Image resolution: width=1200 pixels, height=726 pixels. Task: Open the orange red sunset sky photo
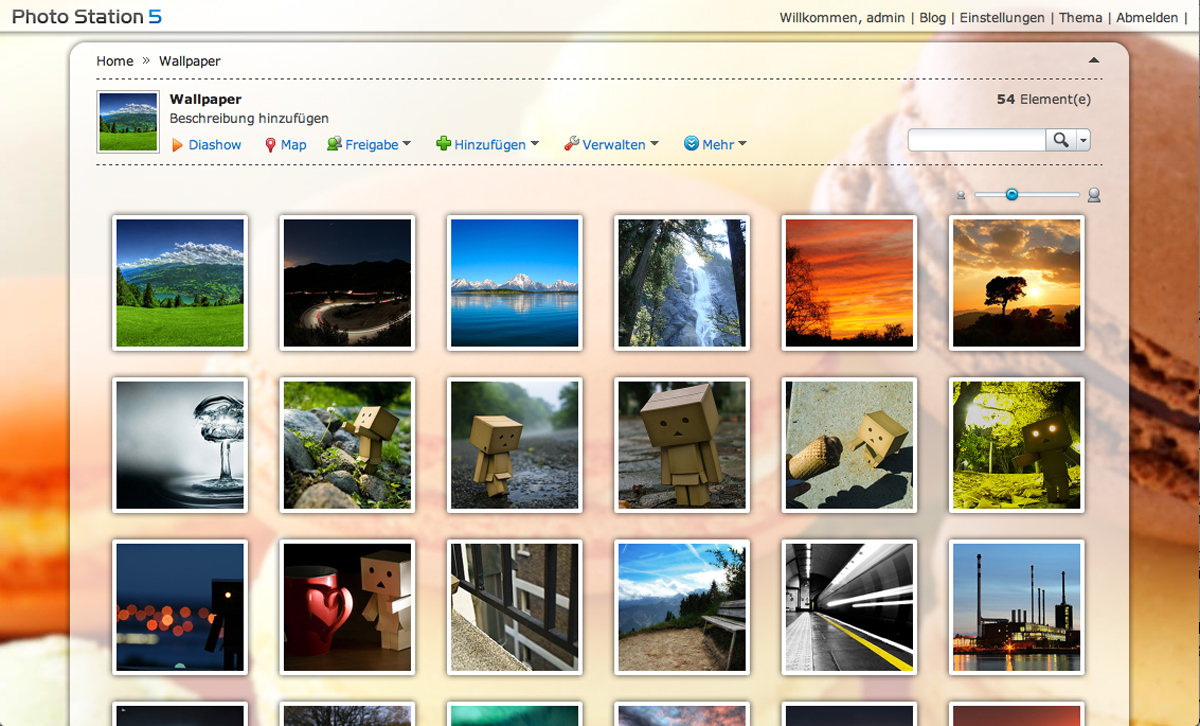[x=849, y=283]
